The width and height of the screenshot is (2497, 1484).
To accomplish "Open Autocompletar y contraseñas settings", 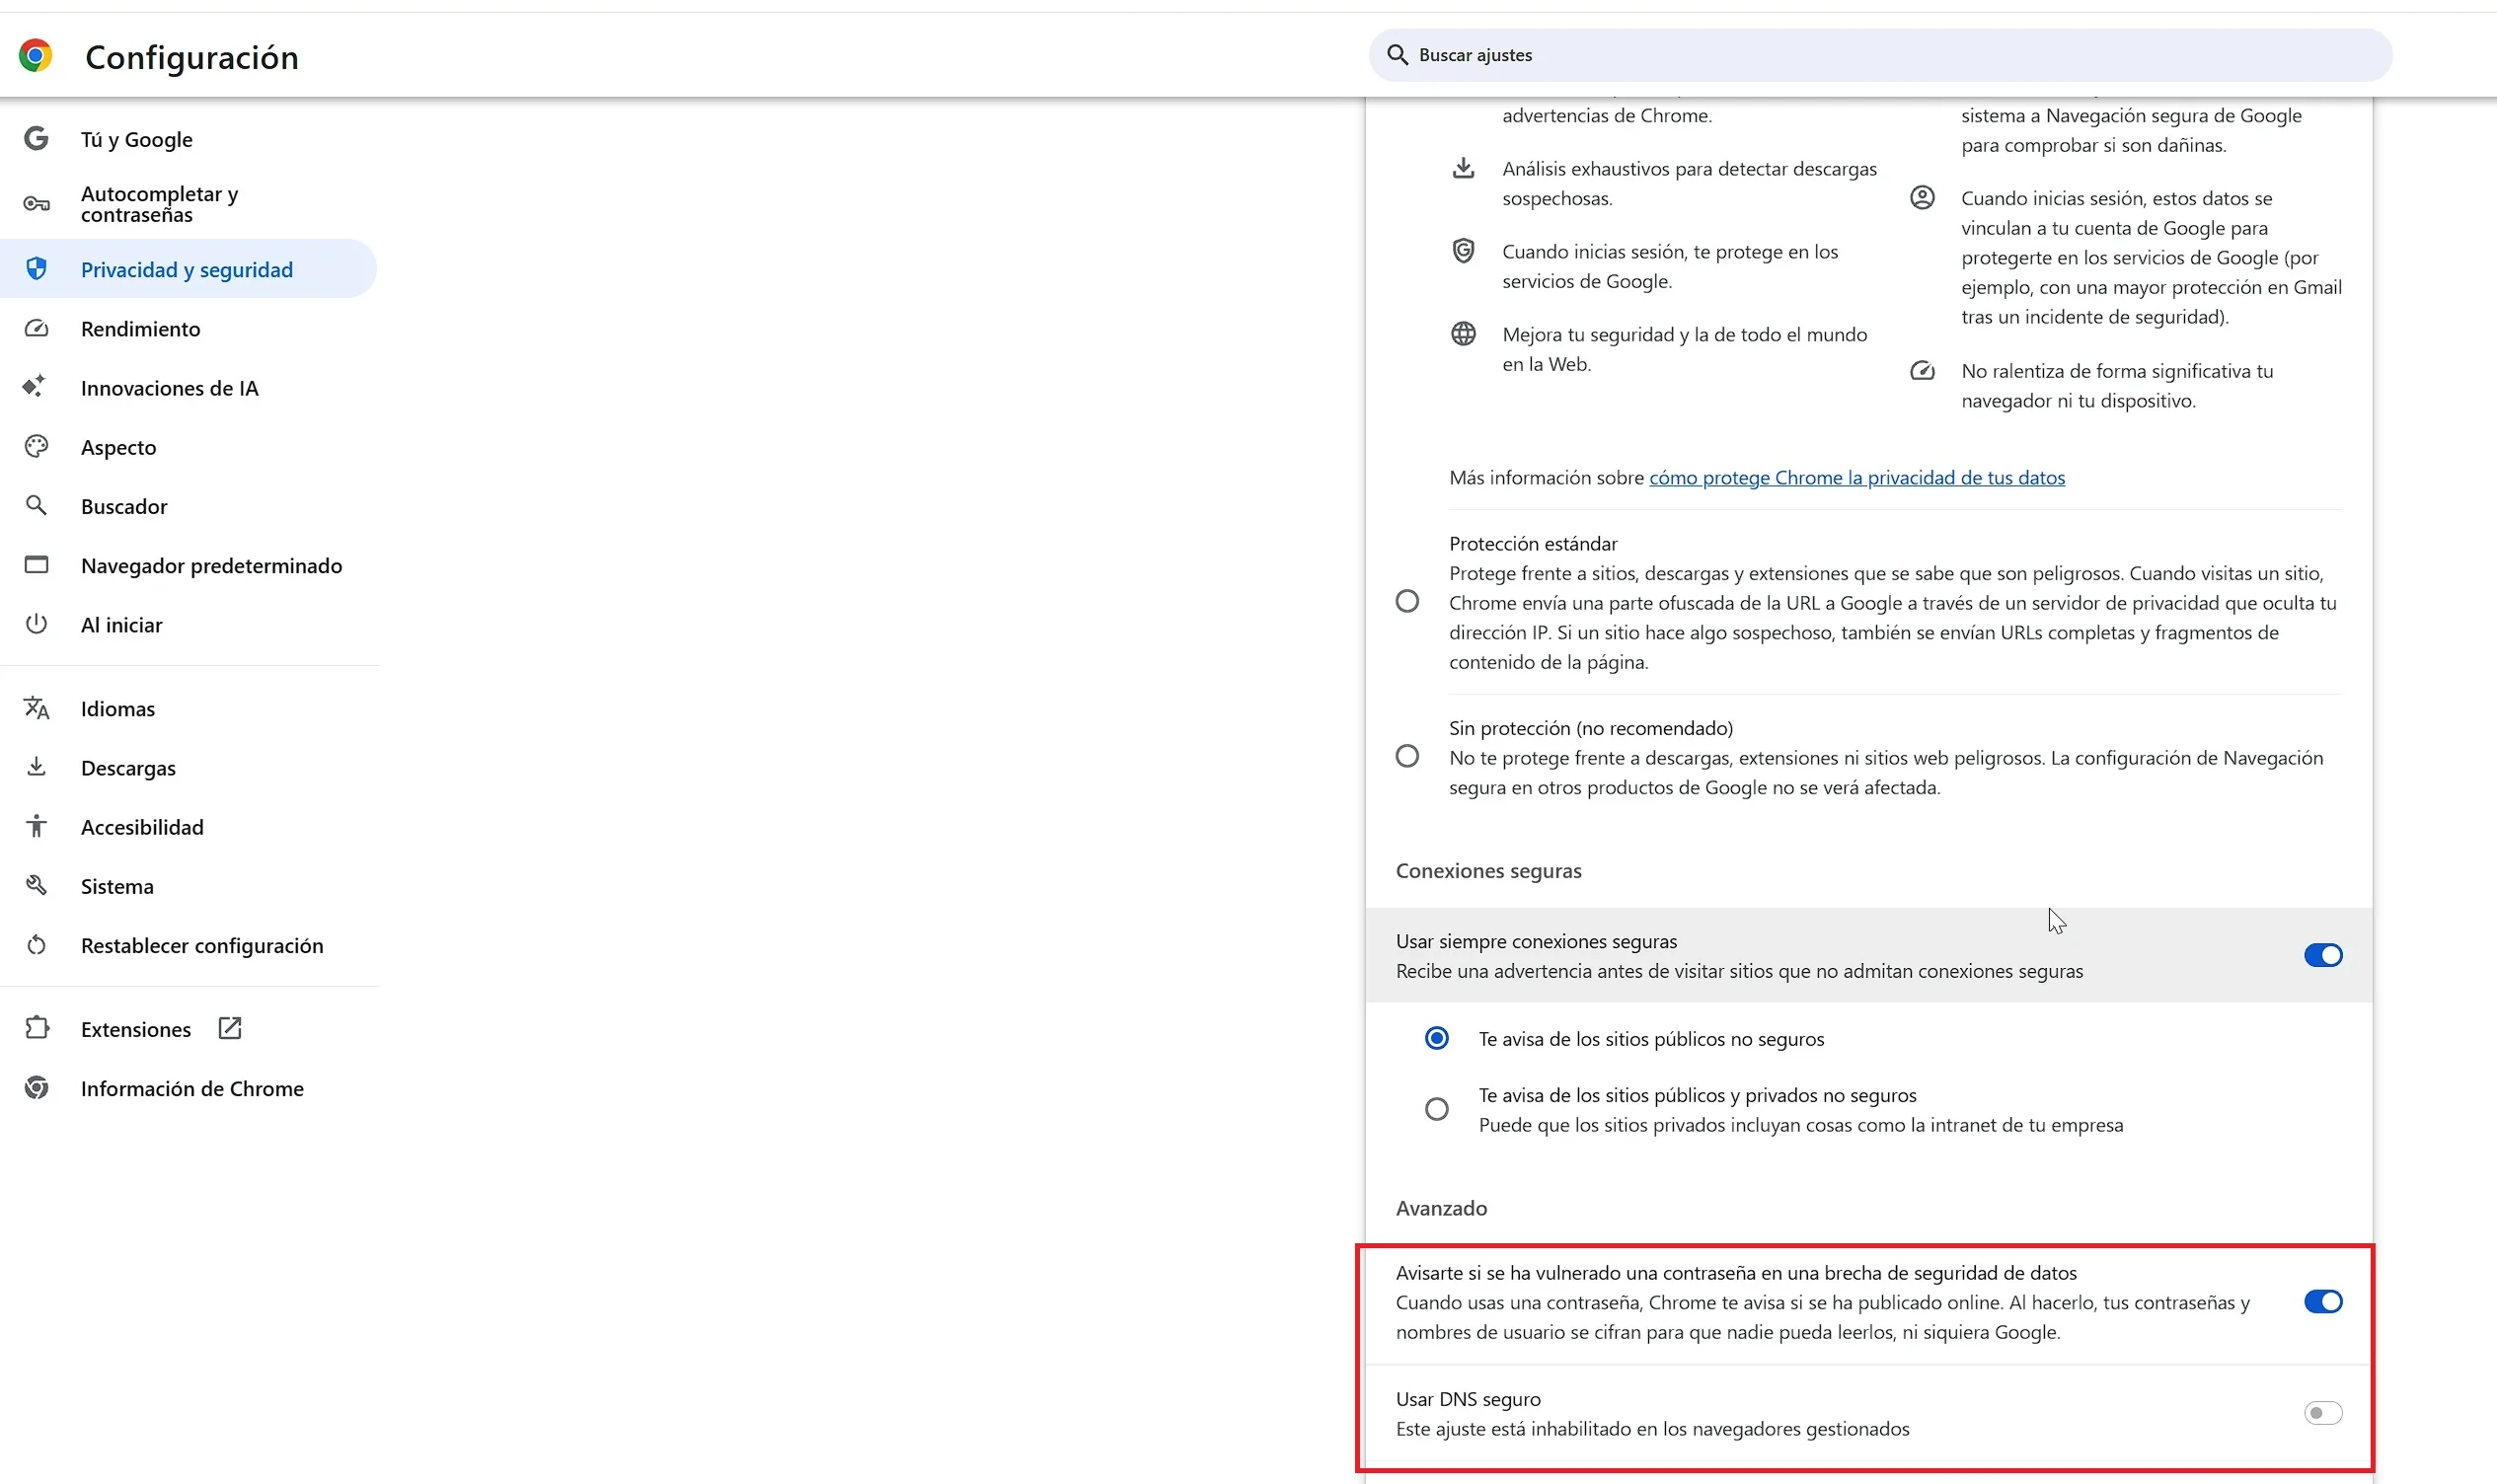I will [189, 204].
